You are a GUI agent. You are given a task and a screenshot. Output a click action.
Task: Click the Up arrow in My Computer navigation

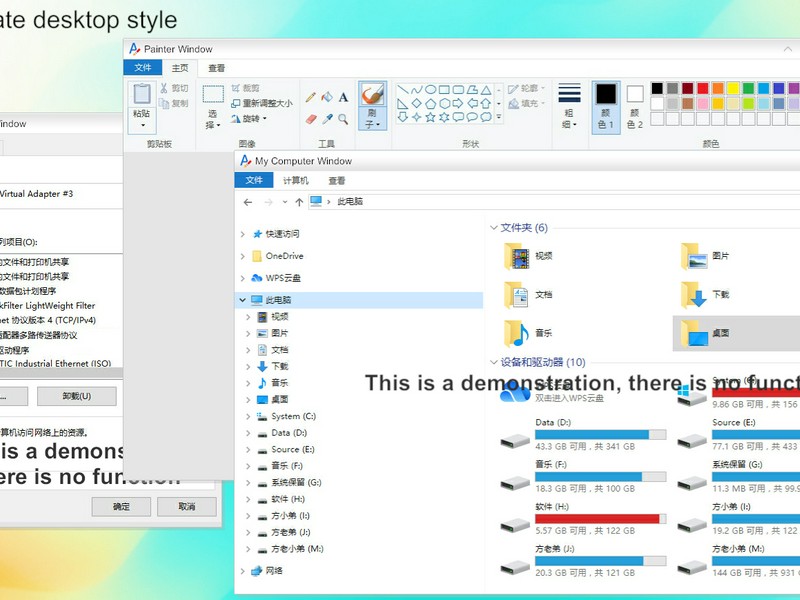click(x=299, y=202)
